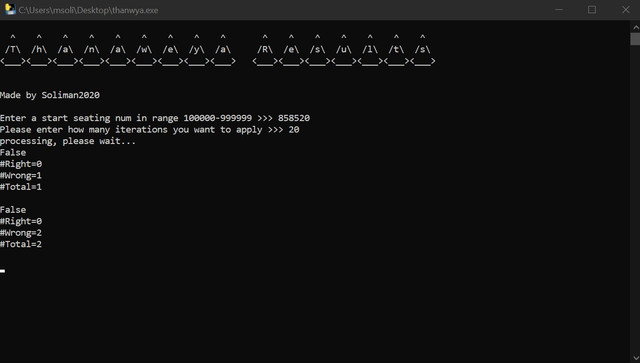This screenshot has width=640, height=363.
Task: Click the '#Total=2' output line
Action: (21, 244)
